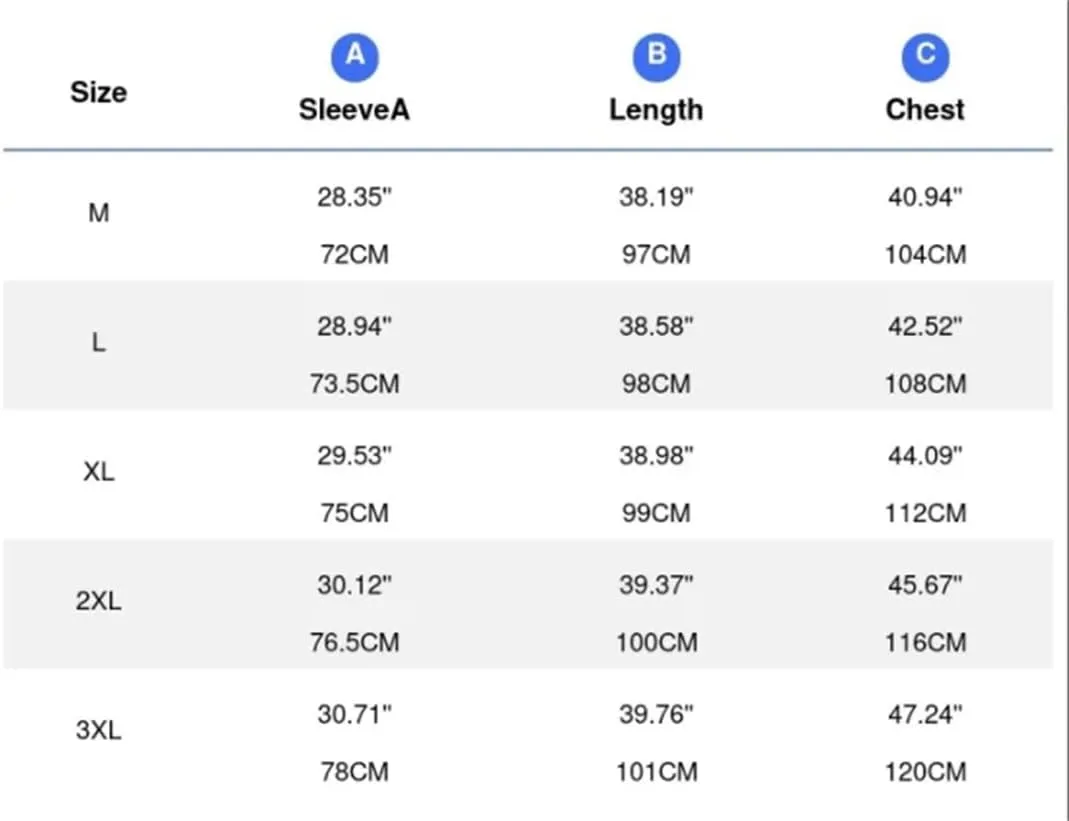The image size is (1069, 821).
Task: Click the 120CM chest value
Action: coord(925,773)
